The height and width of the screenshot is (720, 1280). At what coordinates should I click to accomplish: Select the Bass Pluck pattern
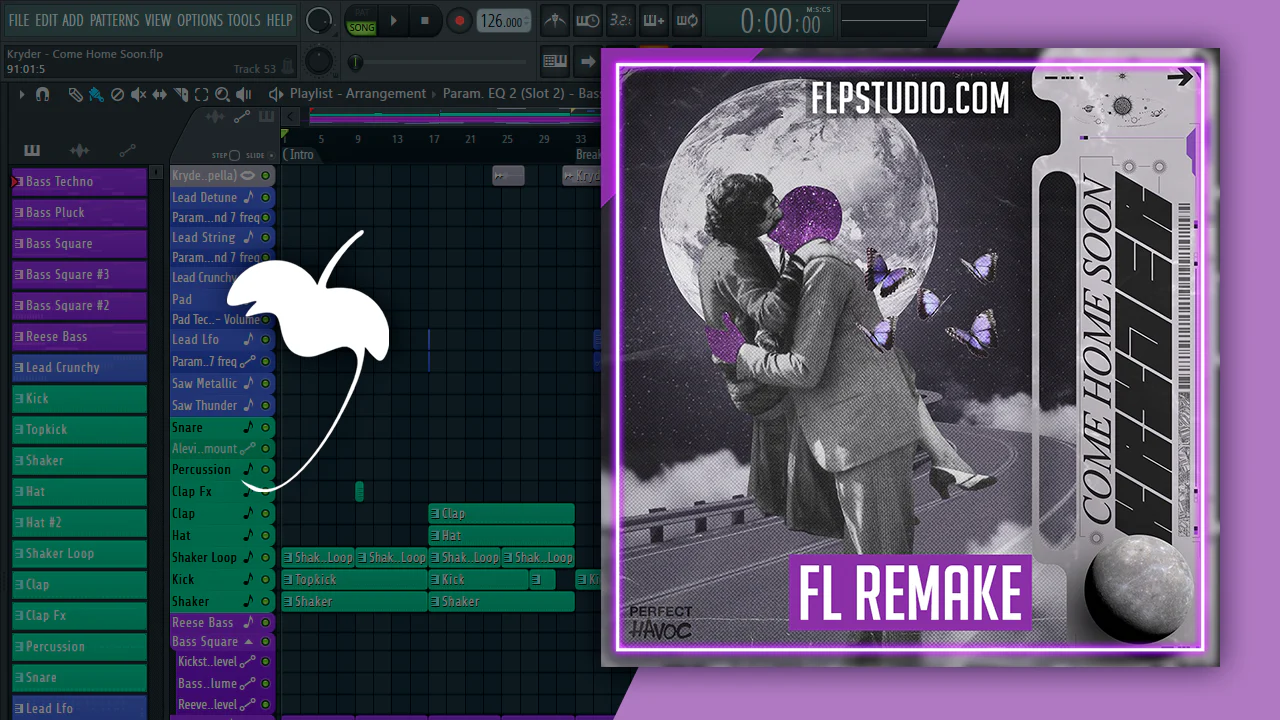pos(79,213)
